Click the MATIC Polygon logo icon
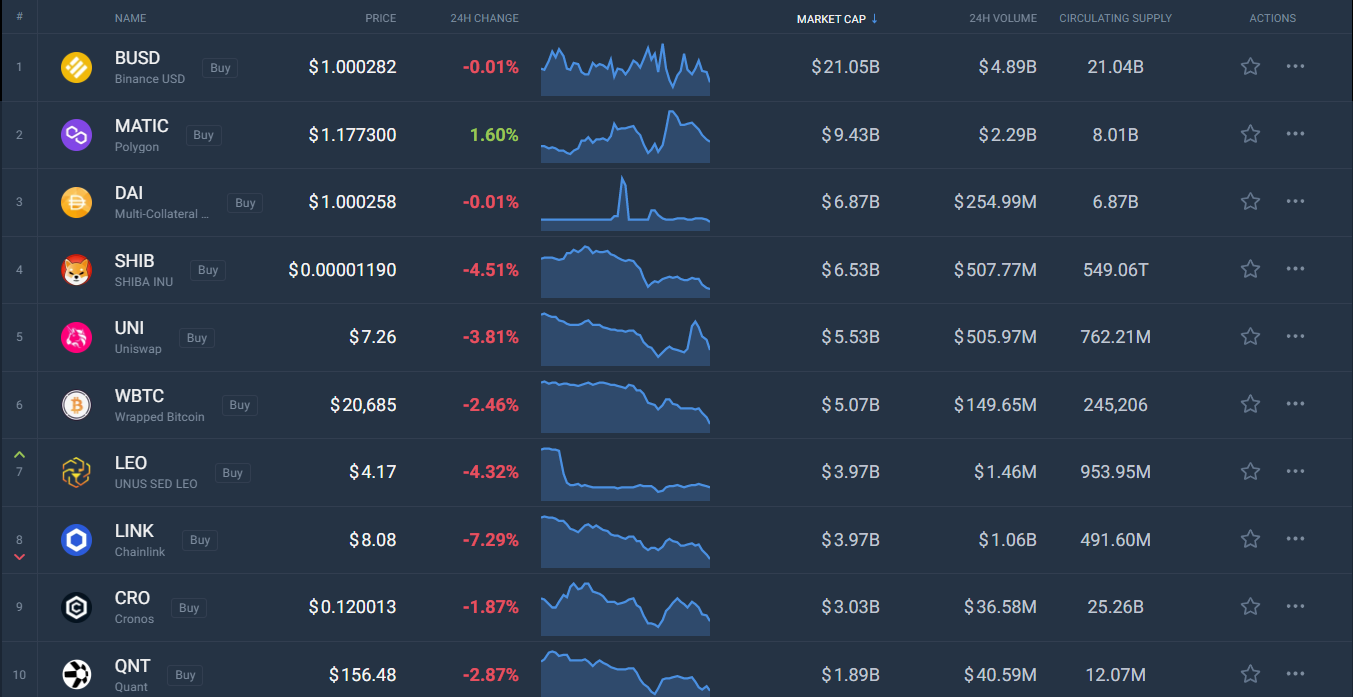 click(77, 134)
